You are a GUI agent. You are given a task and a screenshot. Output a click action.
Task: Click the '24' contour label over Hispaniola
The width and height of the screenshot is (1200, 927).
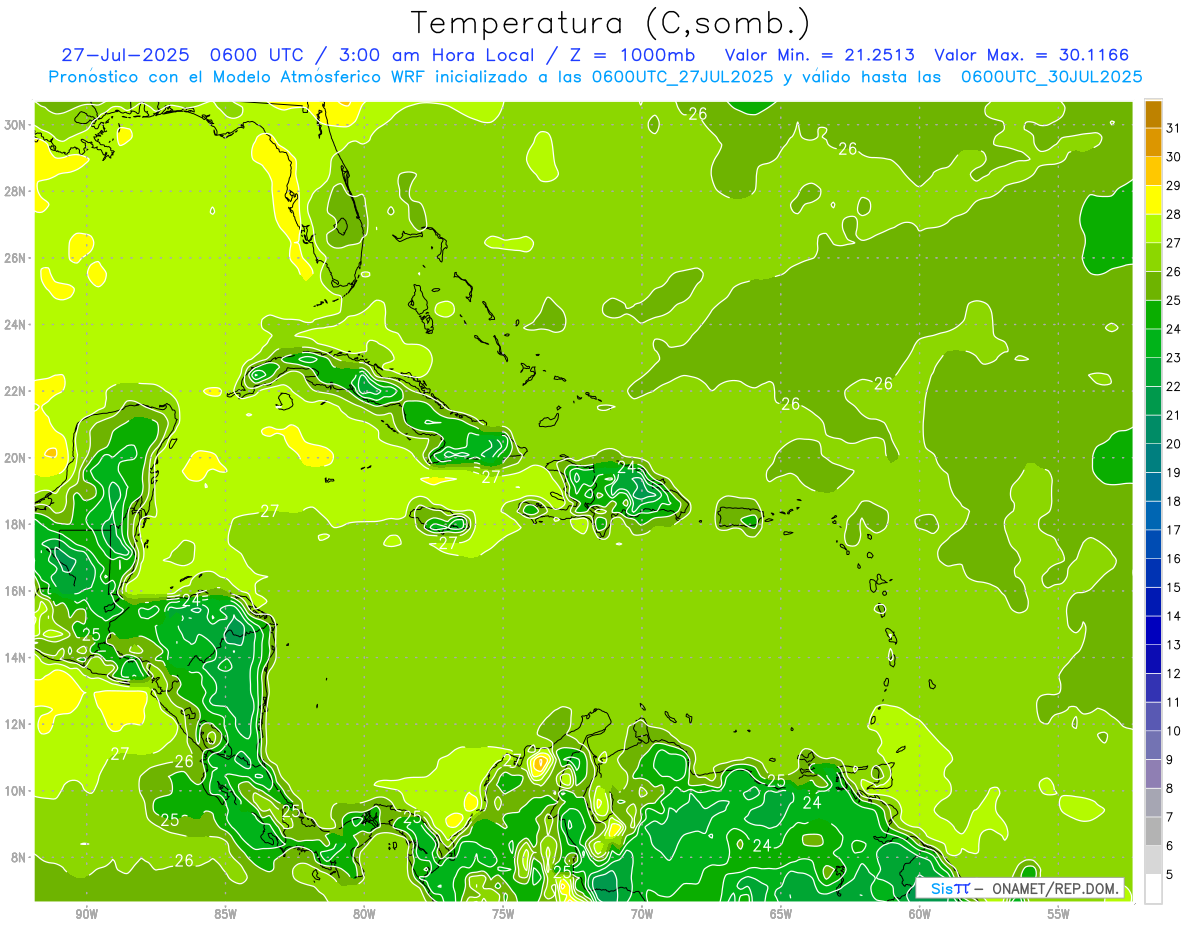point(627,467)
